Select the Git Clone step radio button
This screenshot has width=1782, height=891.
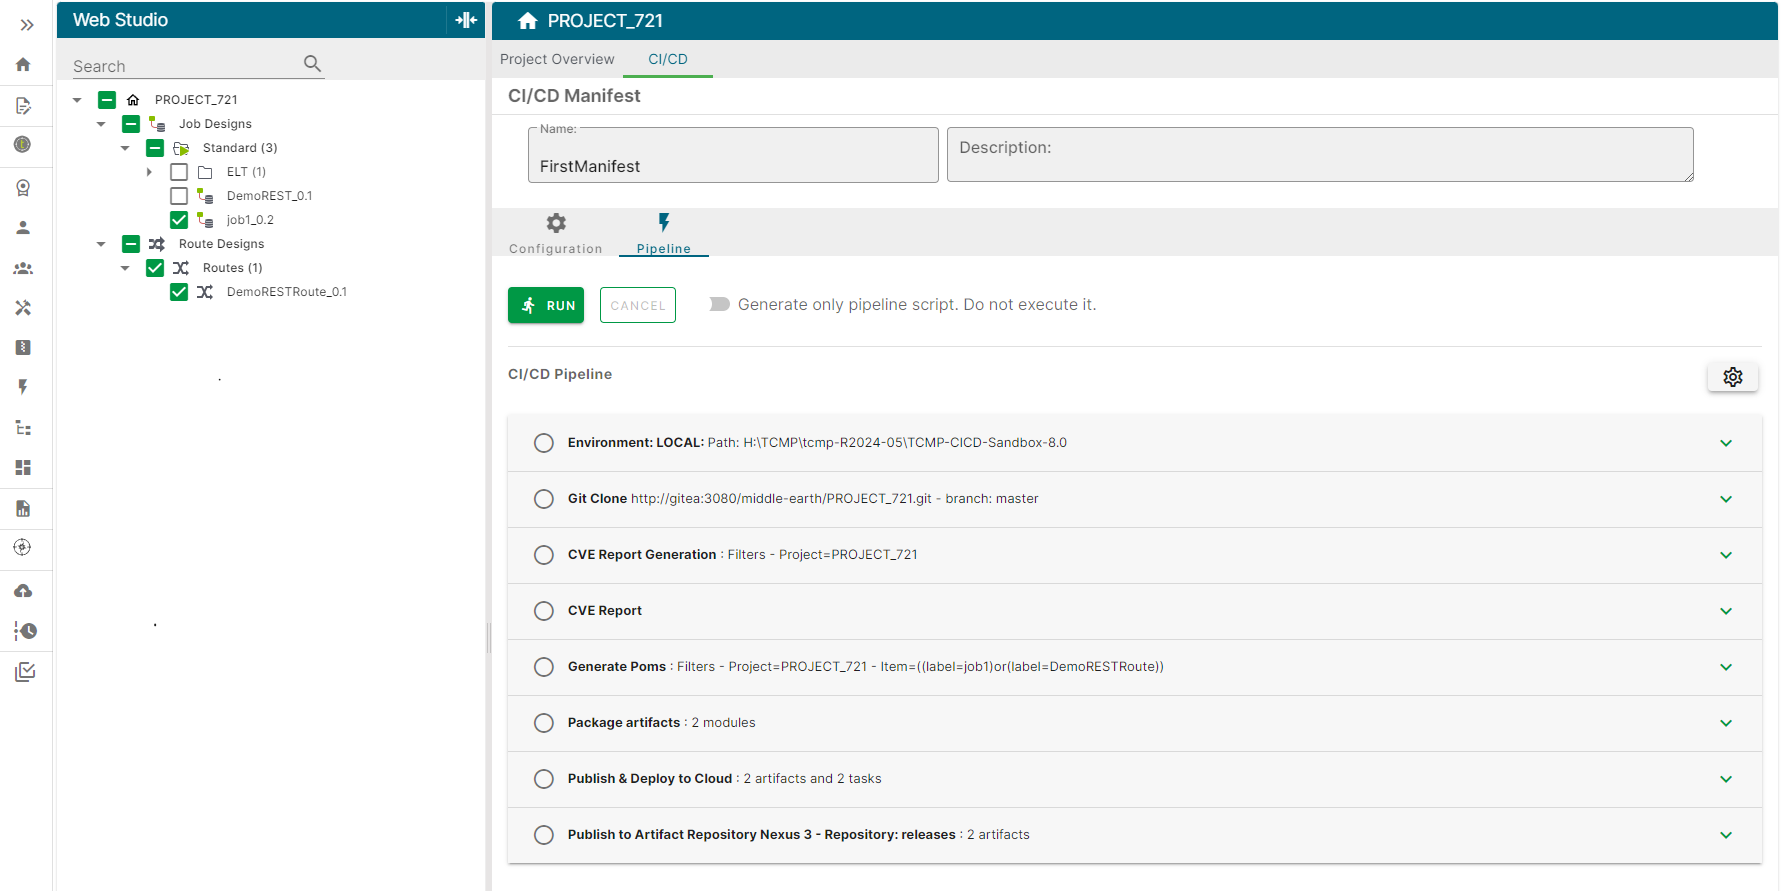pos(544,499)
